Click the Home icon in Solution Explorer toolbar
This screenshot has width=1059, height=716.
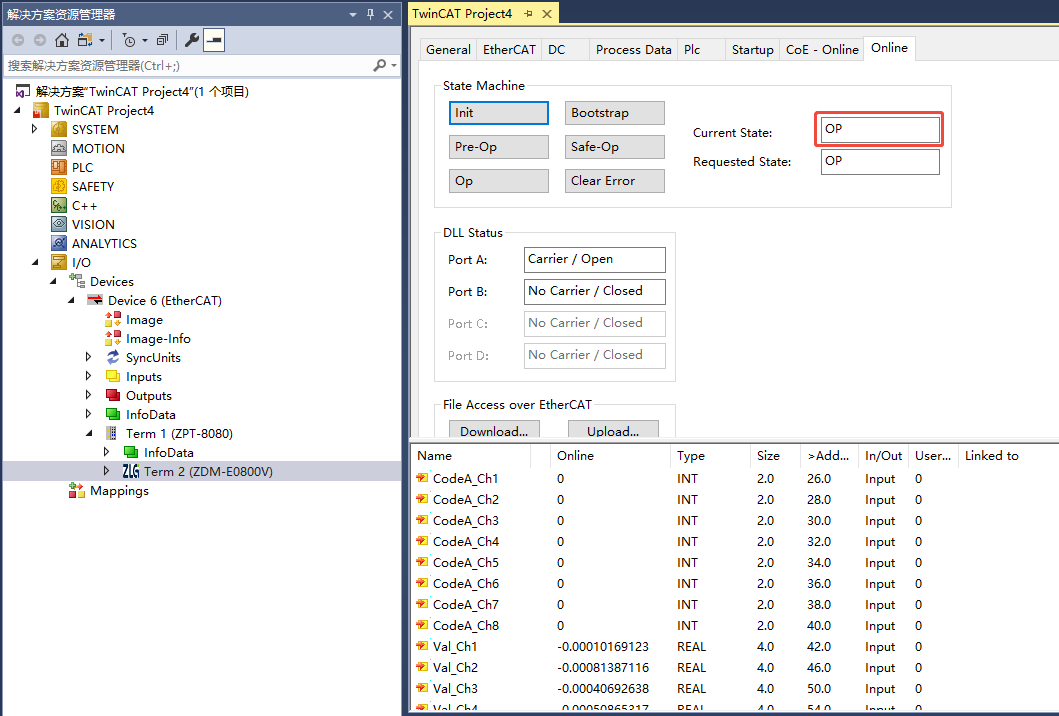62,40
